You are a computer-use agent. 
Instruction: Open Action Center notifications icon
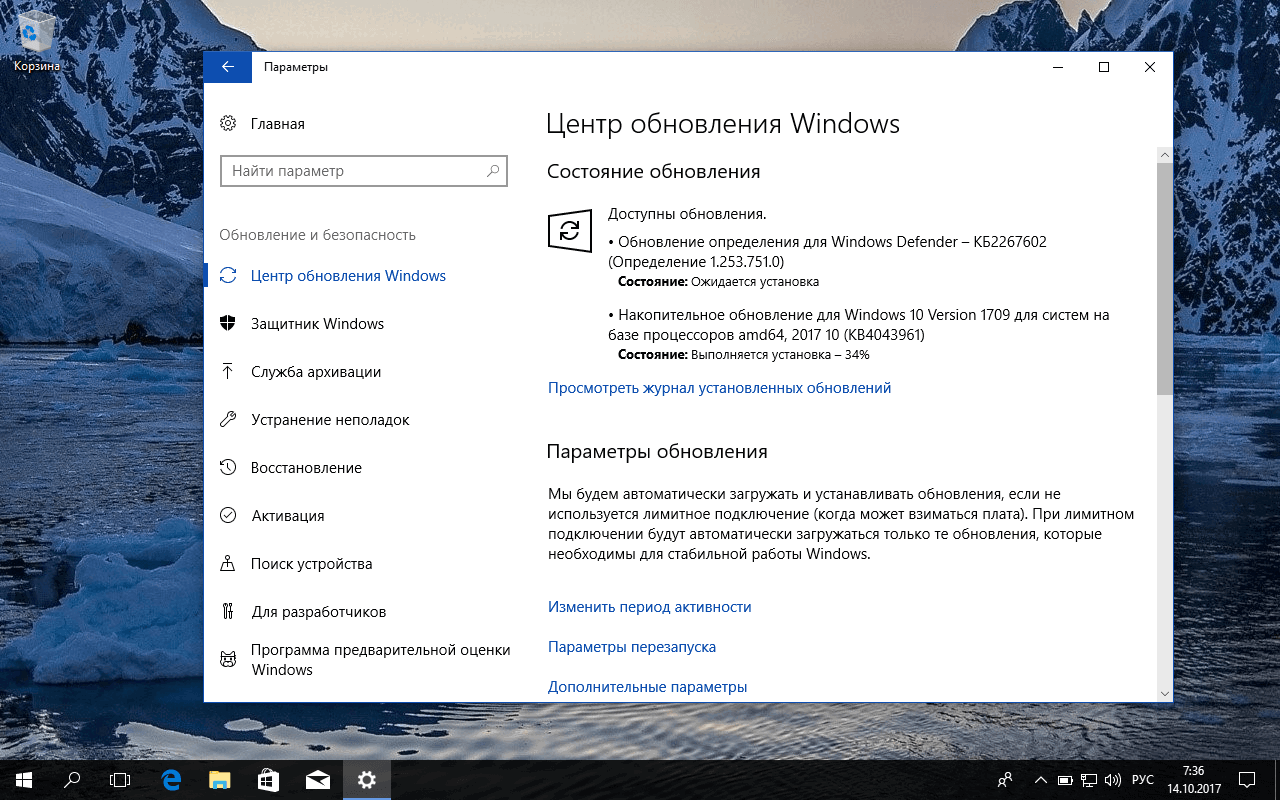(x=1245, y=779)
